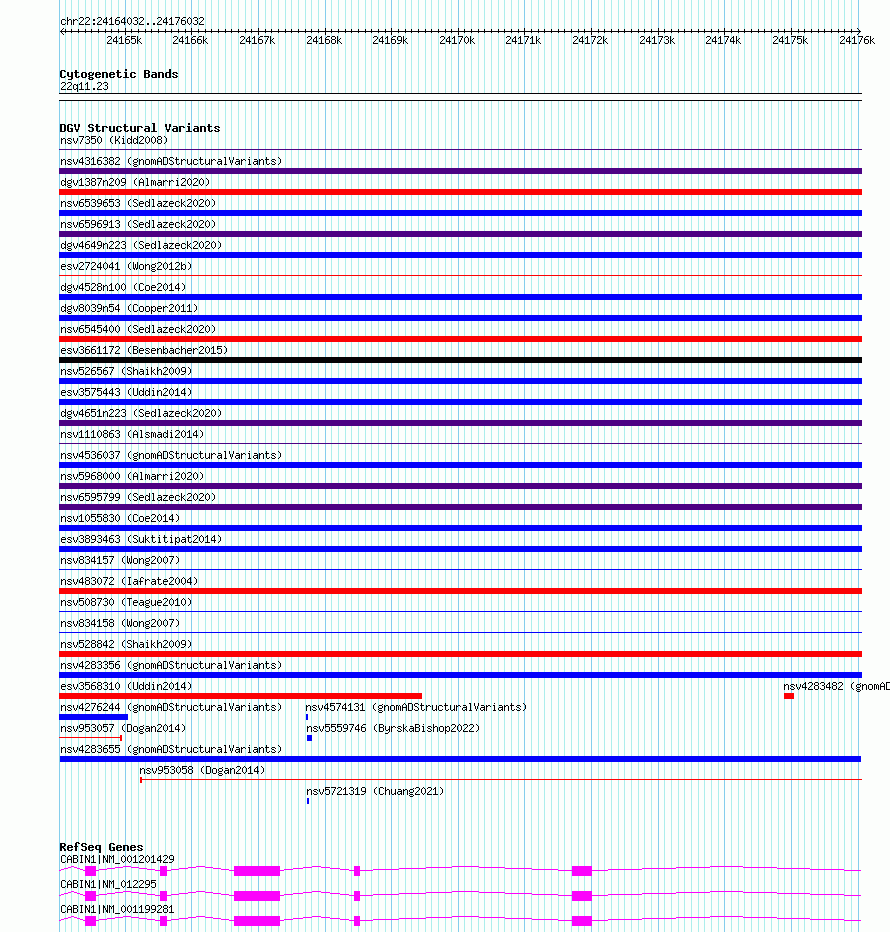Click the RefSeq Genes track title

coord(101,847)
